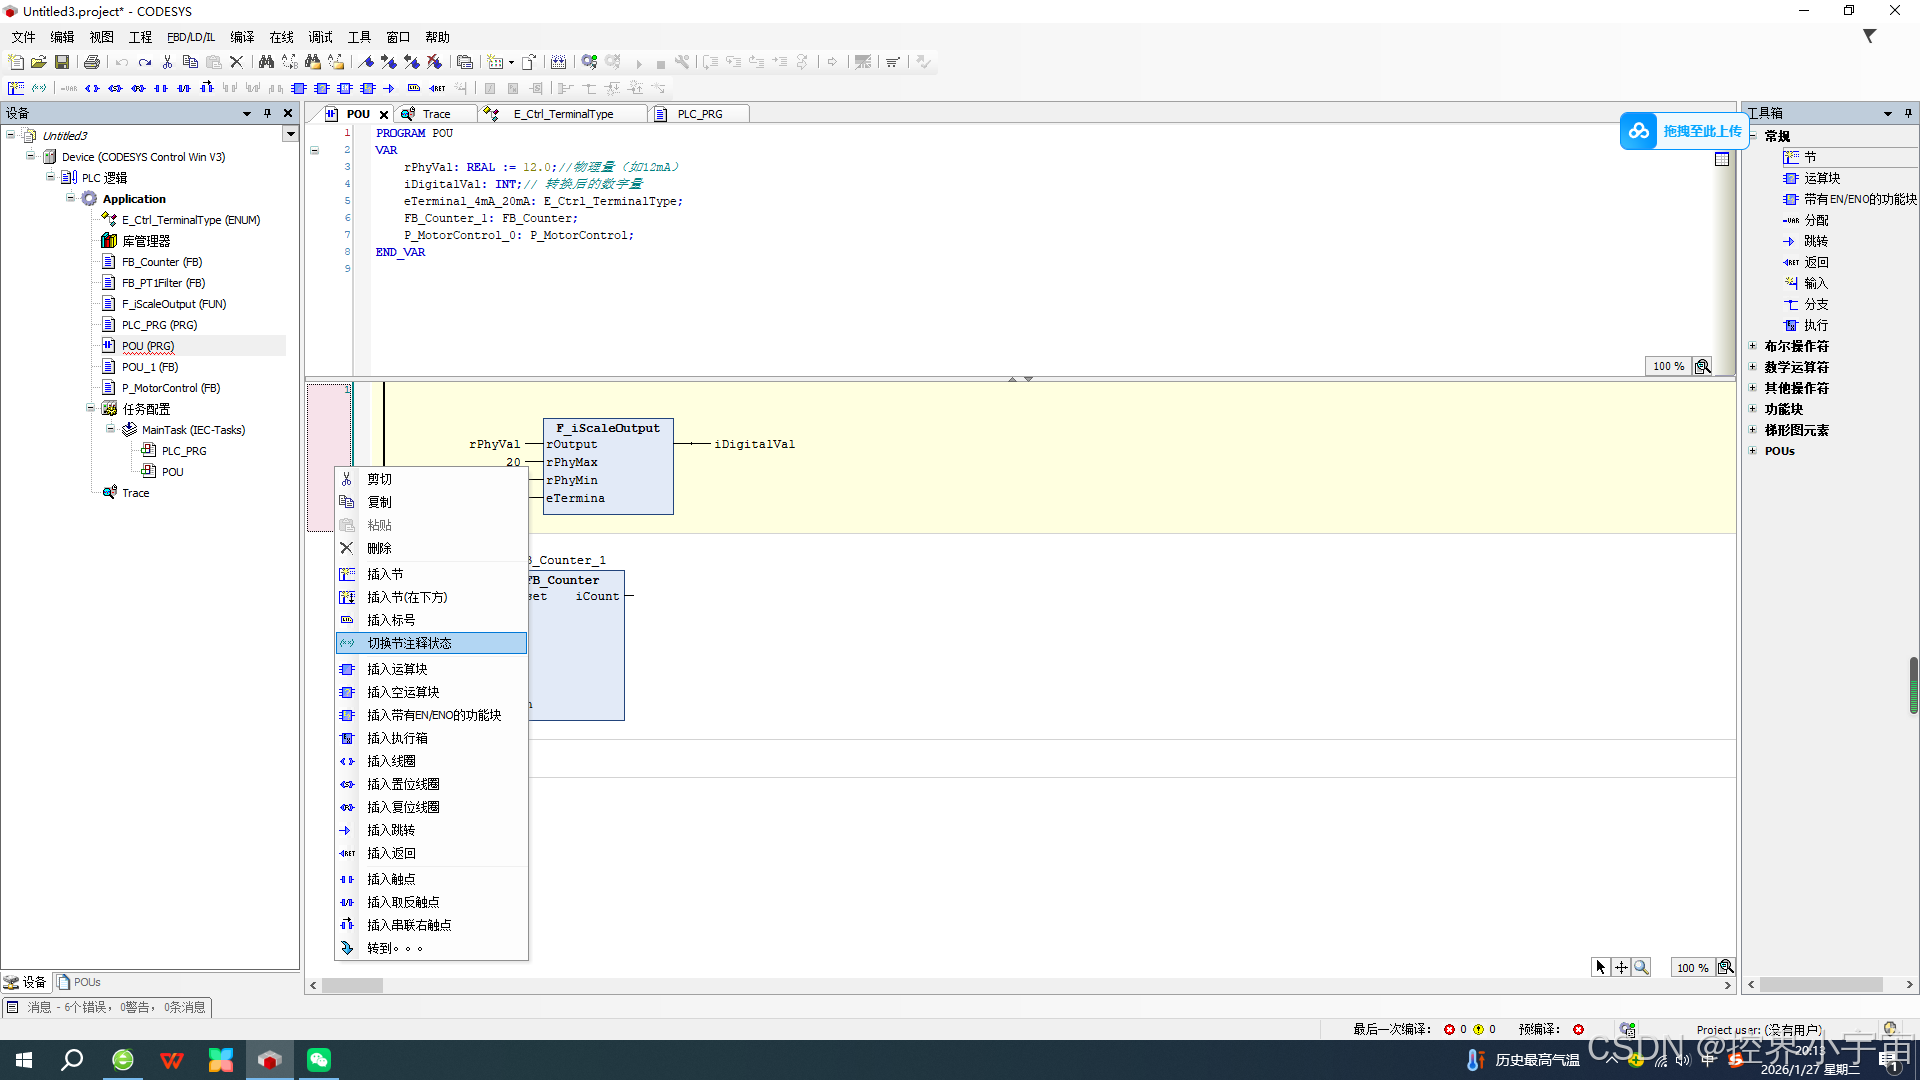1920x1080 pixels.
Task: Pin the 工具箱 panel with the pushpin
Action: click(x=1908, y=113)
